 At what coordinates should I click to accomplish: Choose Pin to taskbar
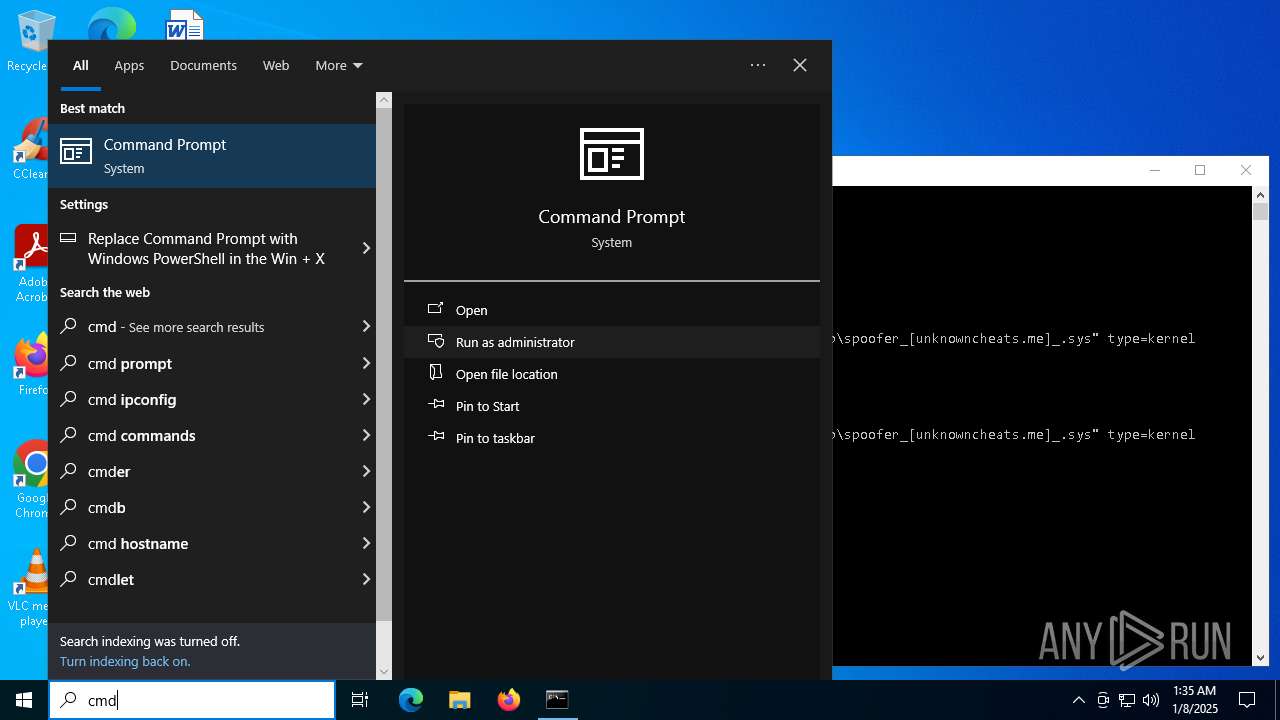[x=612, y=438]
